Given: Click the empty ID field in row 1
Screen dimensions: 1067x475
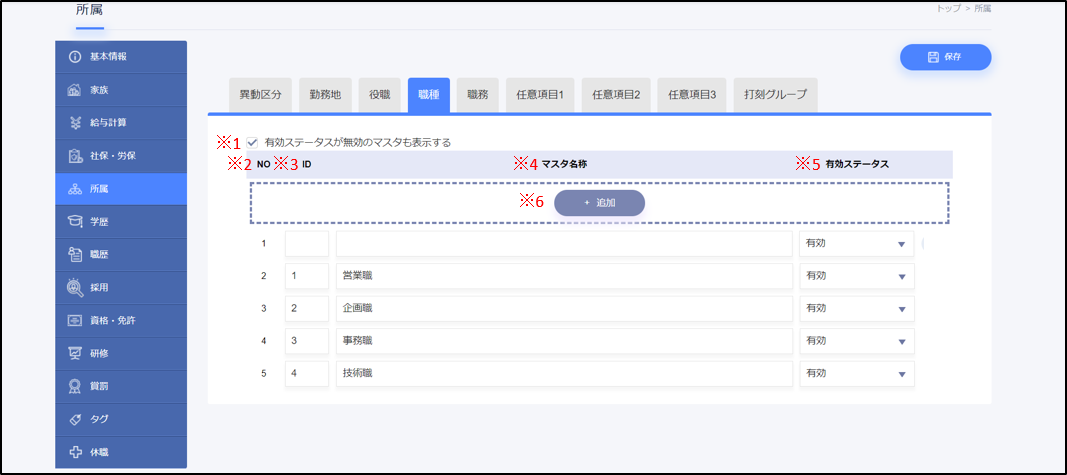Looking at the screenshot, I should [x=307, y=244].
